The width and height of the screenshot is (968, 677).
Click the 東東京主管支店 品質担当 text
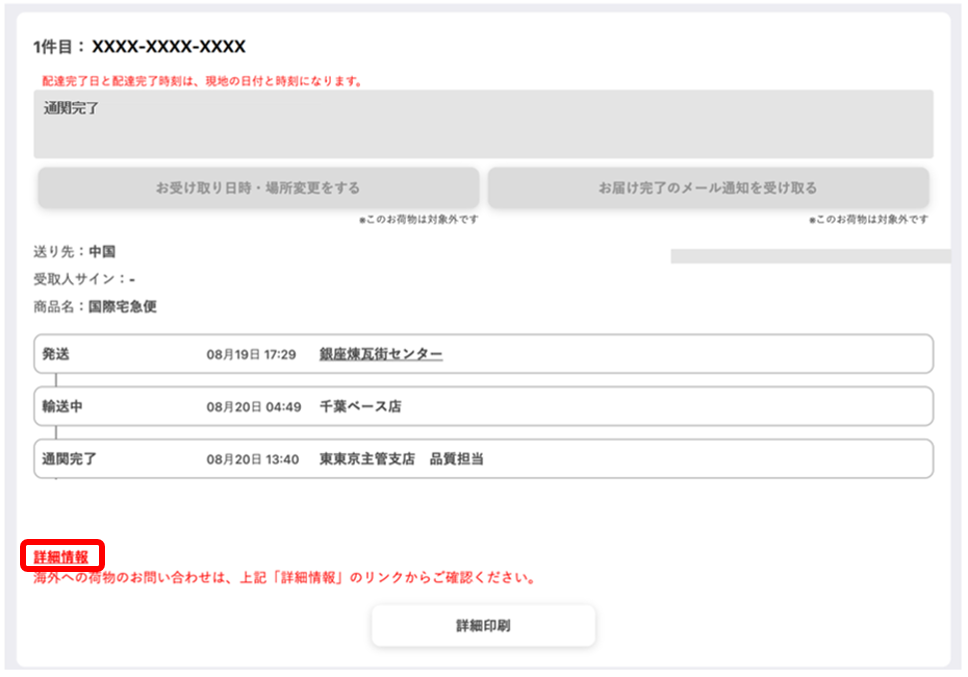(x=401, y=460)
